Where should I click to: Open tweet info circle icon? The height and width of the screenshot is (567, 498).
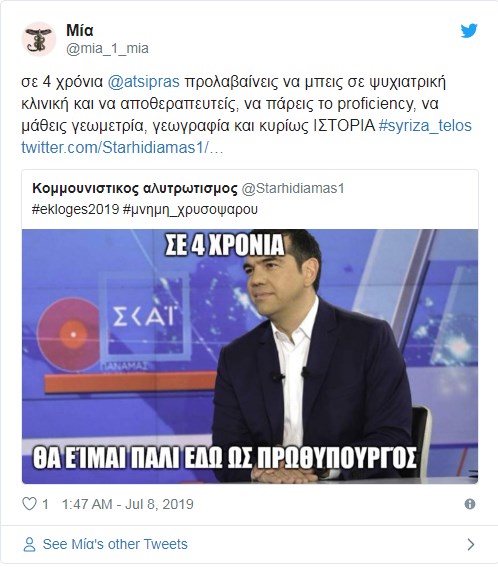click(469, 504)
